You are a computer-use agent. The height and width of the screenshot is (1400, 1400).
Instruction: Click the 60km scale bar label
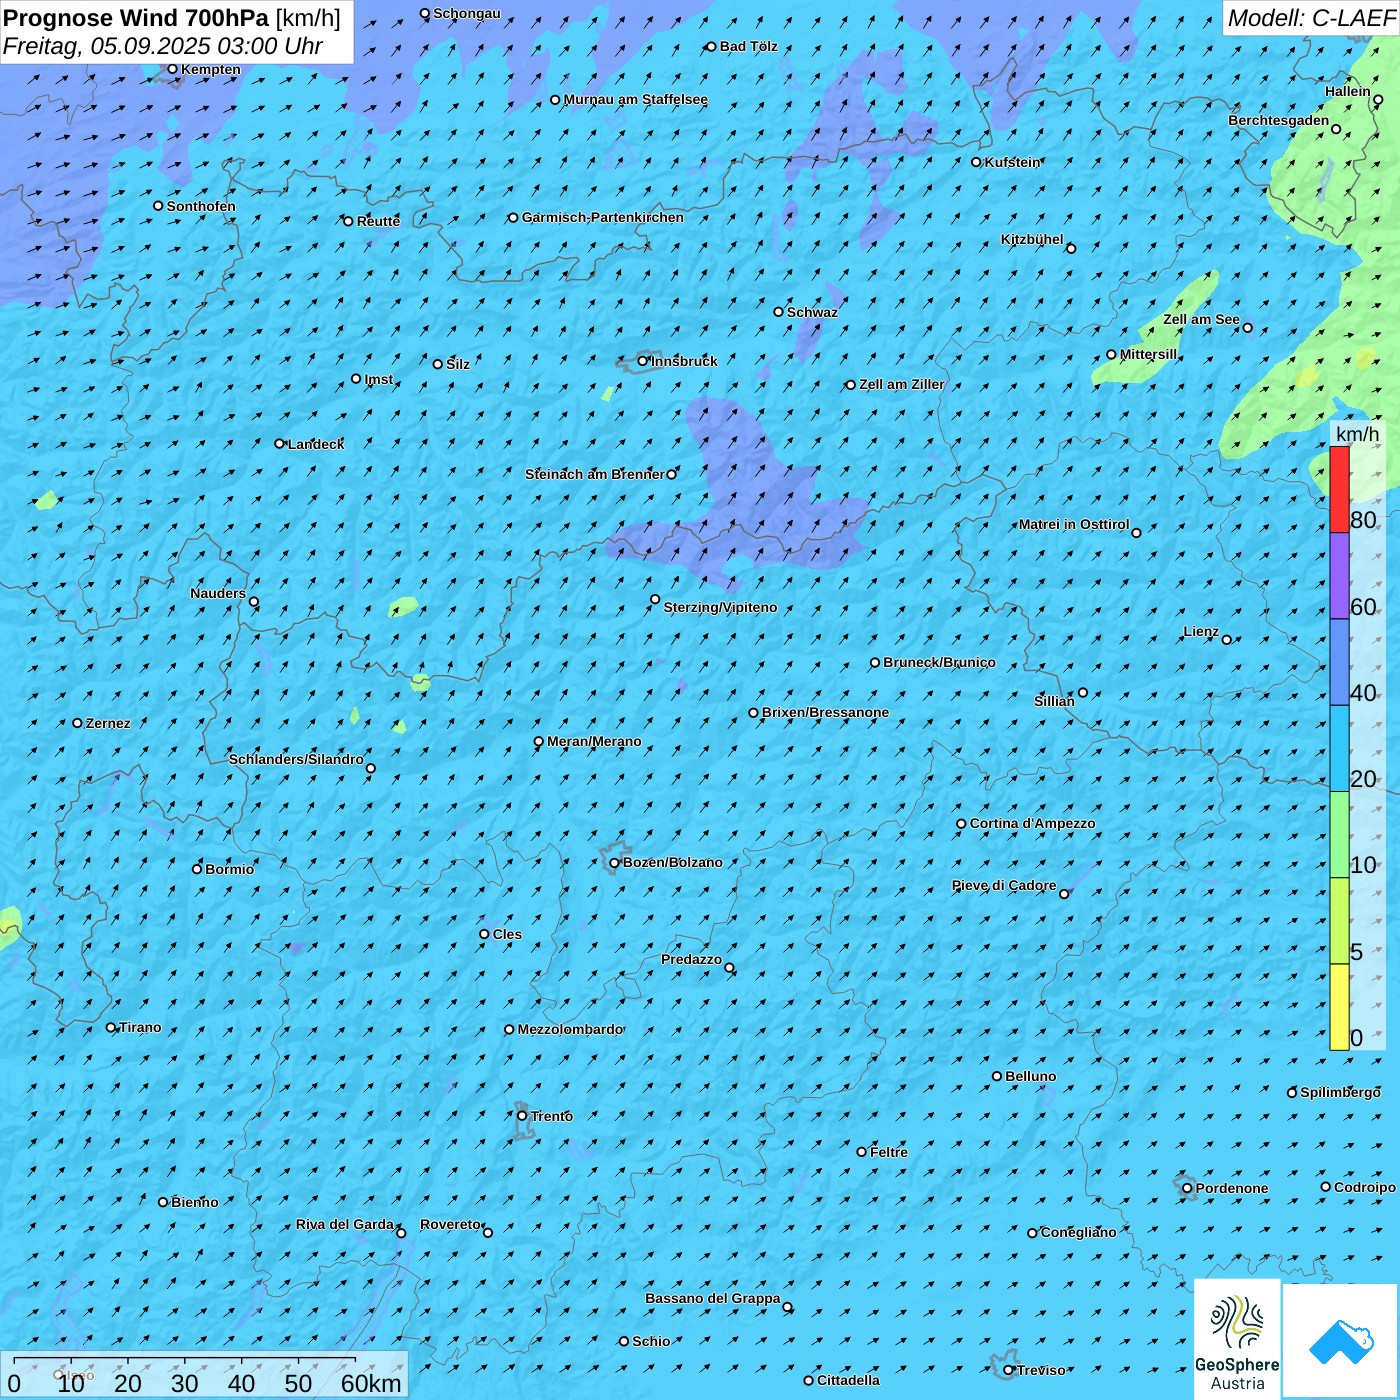[371, 1383]
